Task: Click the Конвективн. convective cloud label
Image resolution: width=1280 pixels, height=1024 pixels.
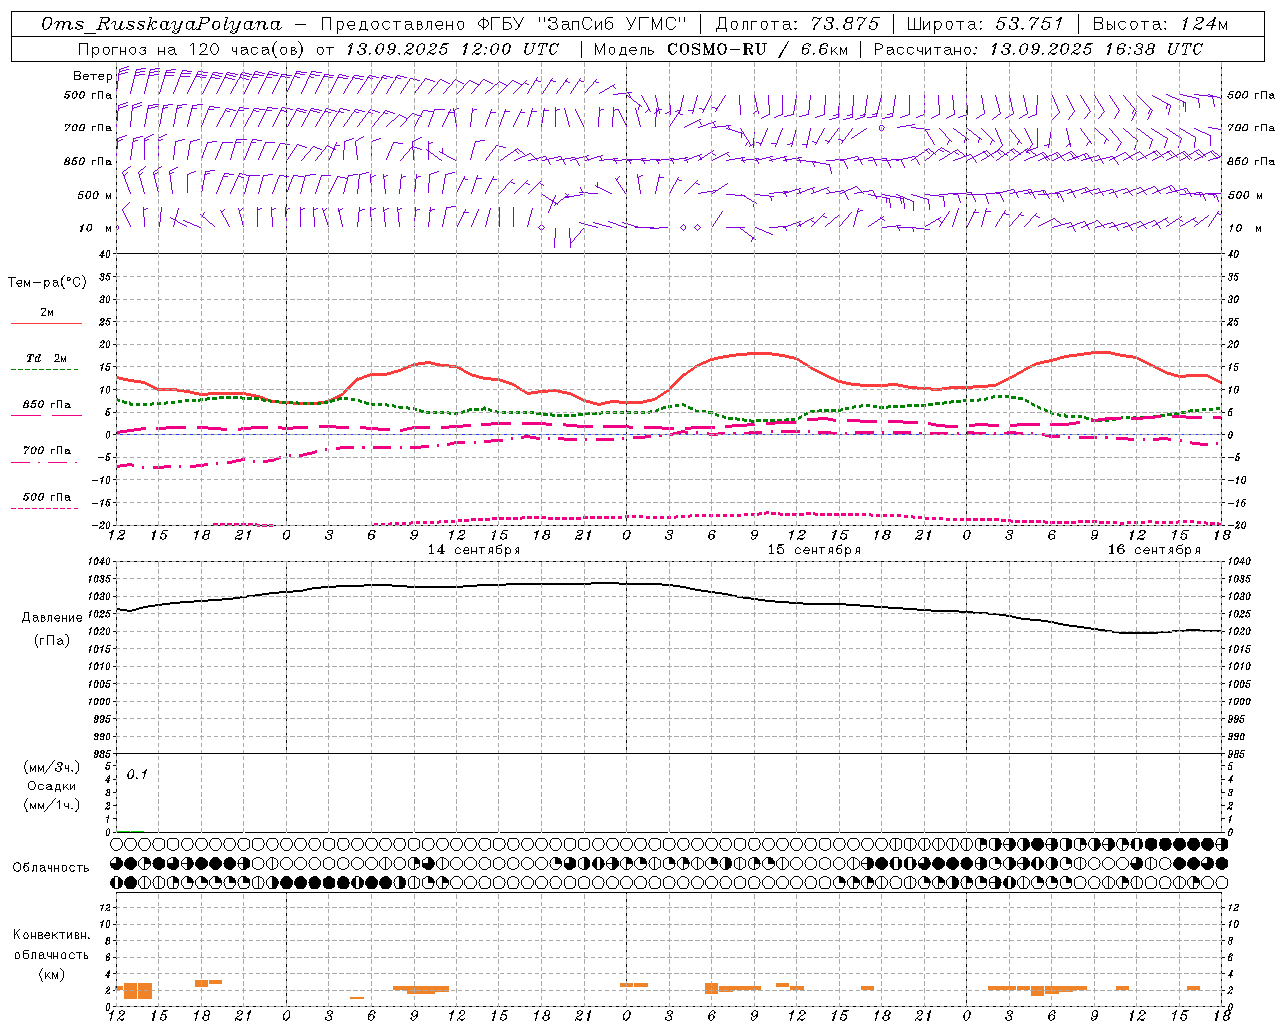Action: click(x=51, y=935)
